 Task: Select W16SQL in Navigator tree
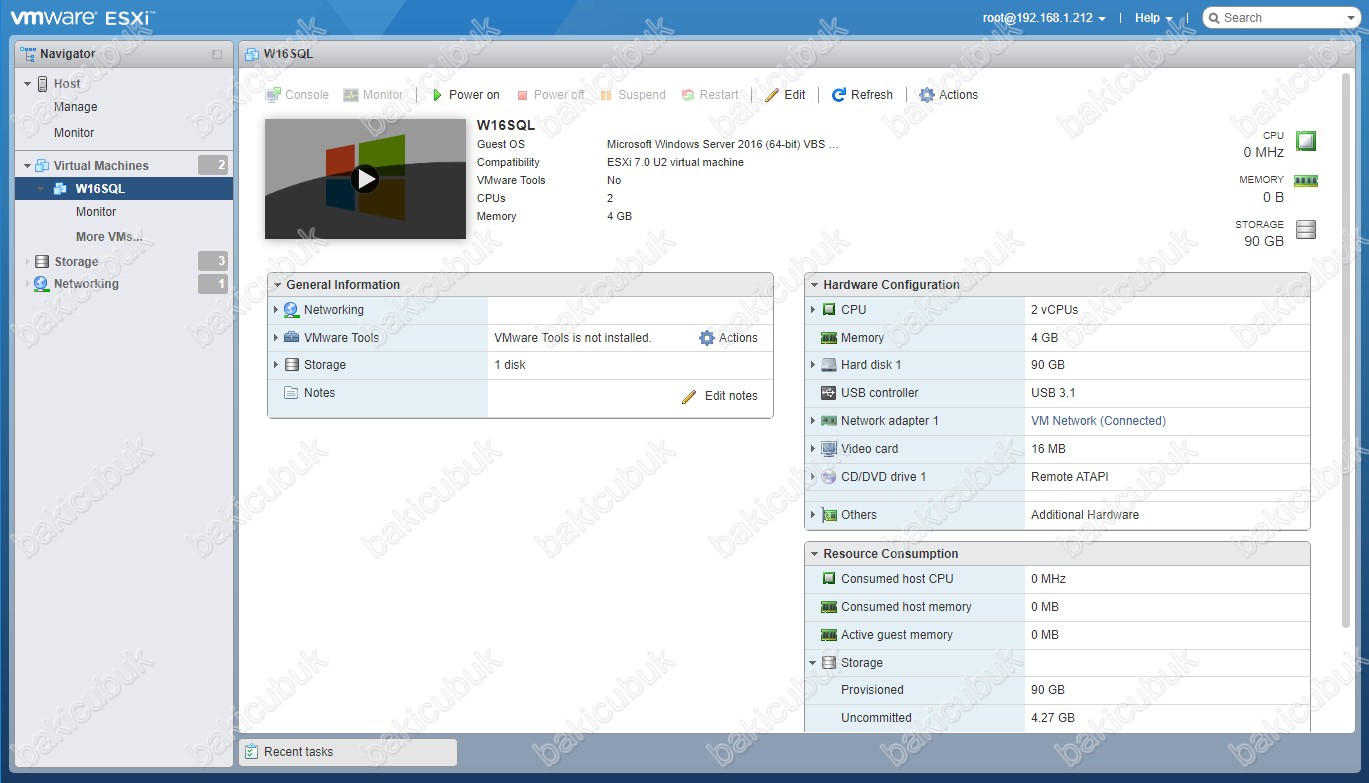click(100, 189)
